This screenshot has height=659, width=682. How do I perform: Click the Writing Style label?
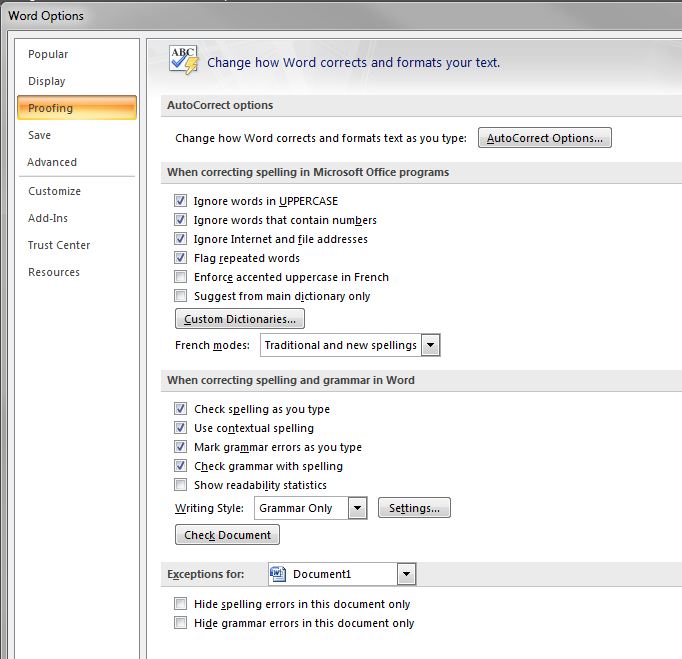[209, 508]
